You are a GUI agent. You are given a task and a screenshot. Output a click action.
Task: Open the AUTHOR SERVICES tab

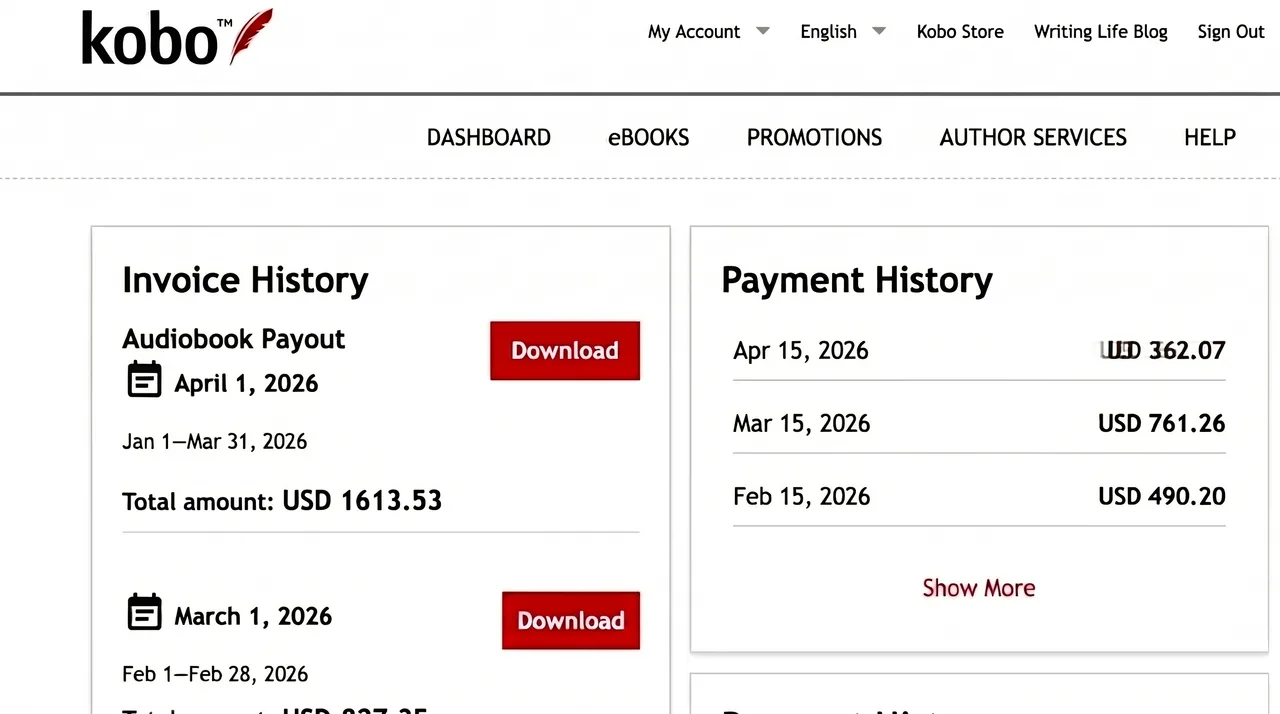pos(1033,137)
